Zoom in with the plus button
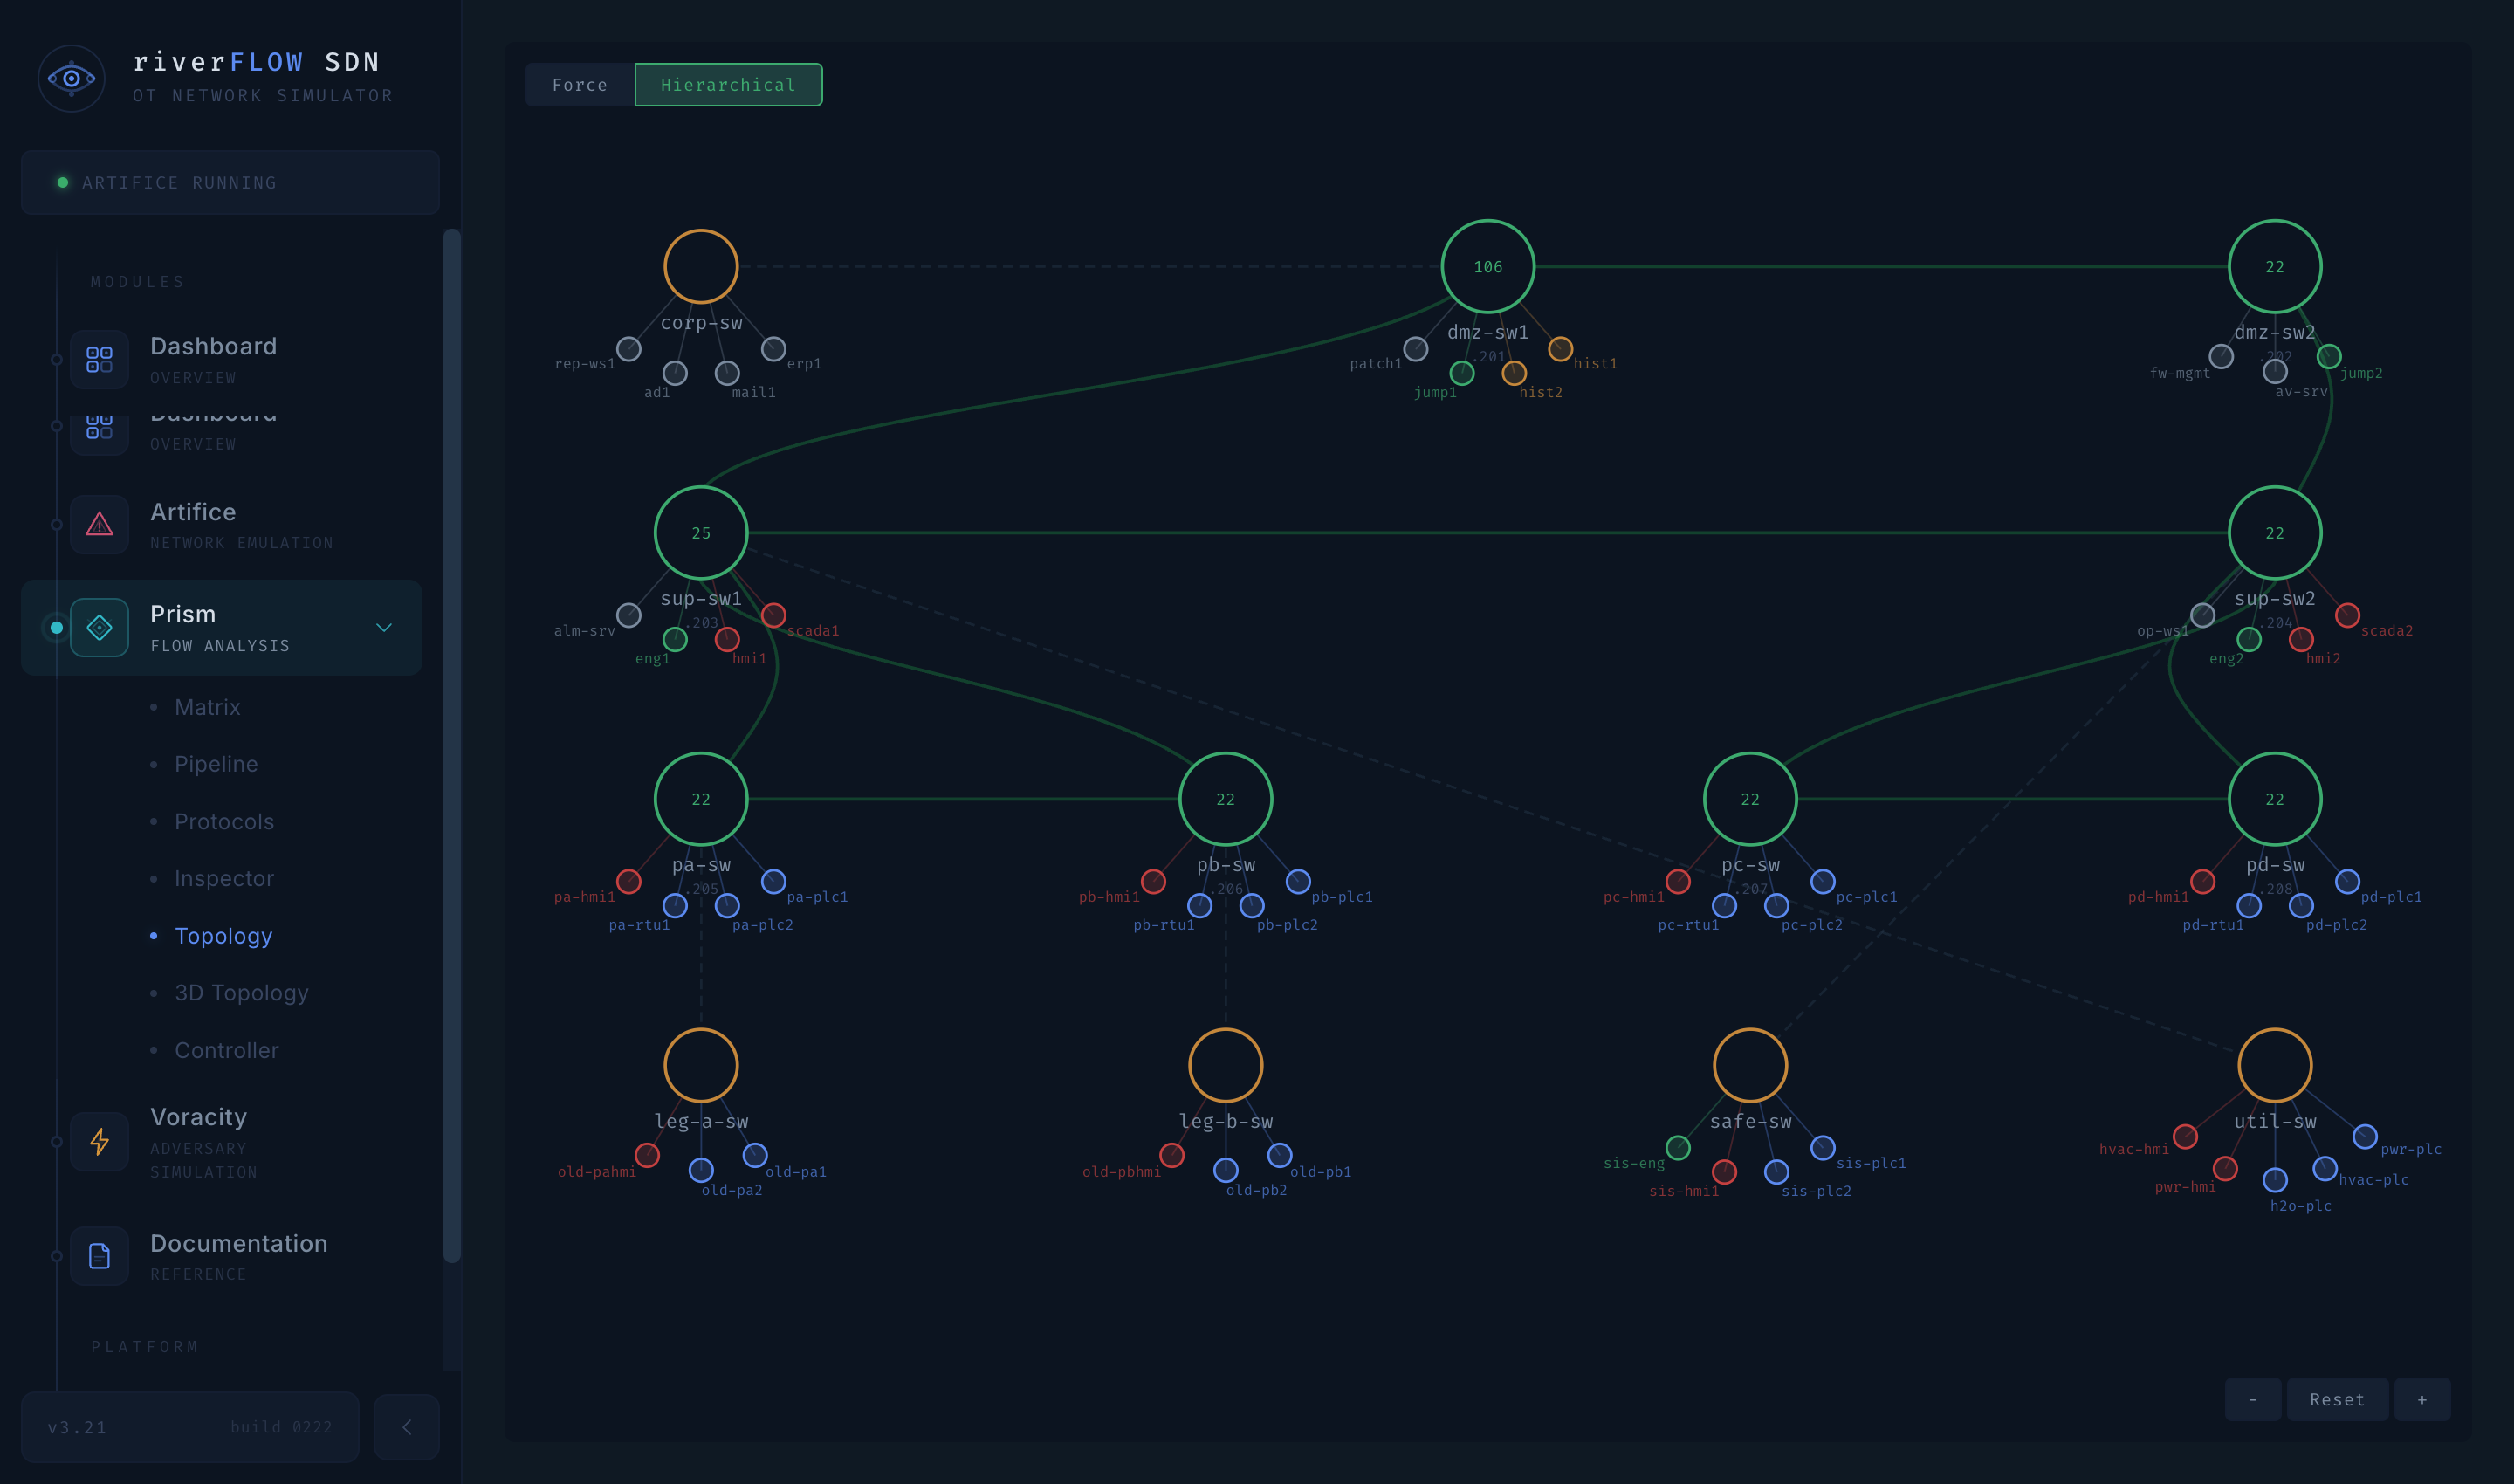Viewport: 2514px width, 1484px height. click(2421, 1400)
